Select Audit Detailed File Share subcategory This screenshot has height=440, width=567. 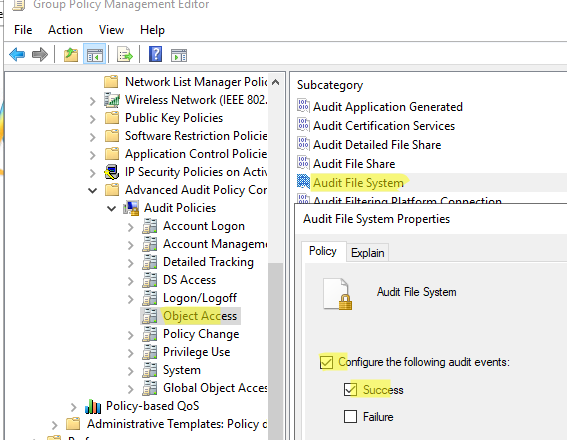coord(377,145)
